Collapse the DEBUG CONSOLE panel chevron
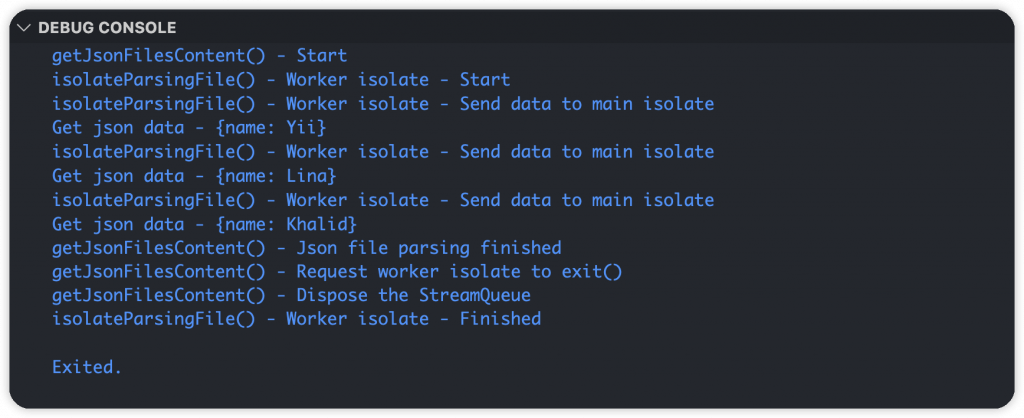Image resolution: width=1024 pixels, height=418 pixels. [24, 27]
